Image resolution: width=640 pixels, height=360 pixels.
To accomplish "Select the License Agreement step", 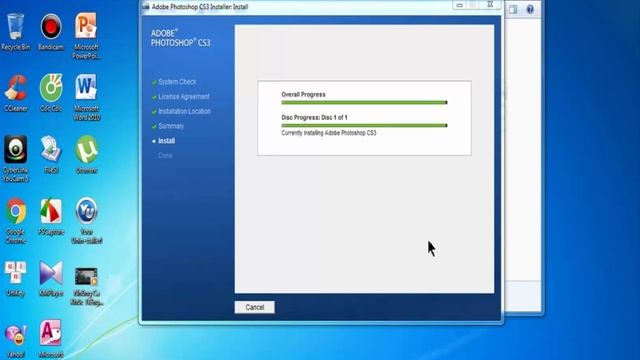I will coord(184,97).
